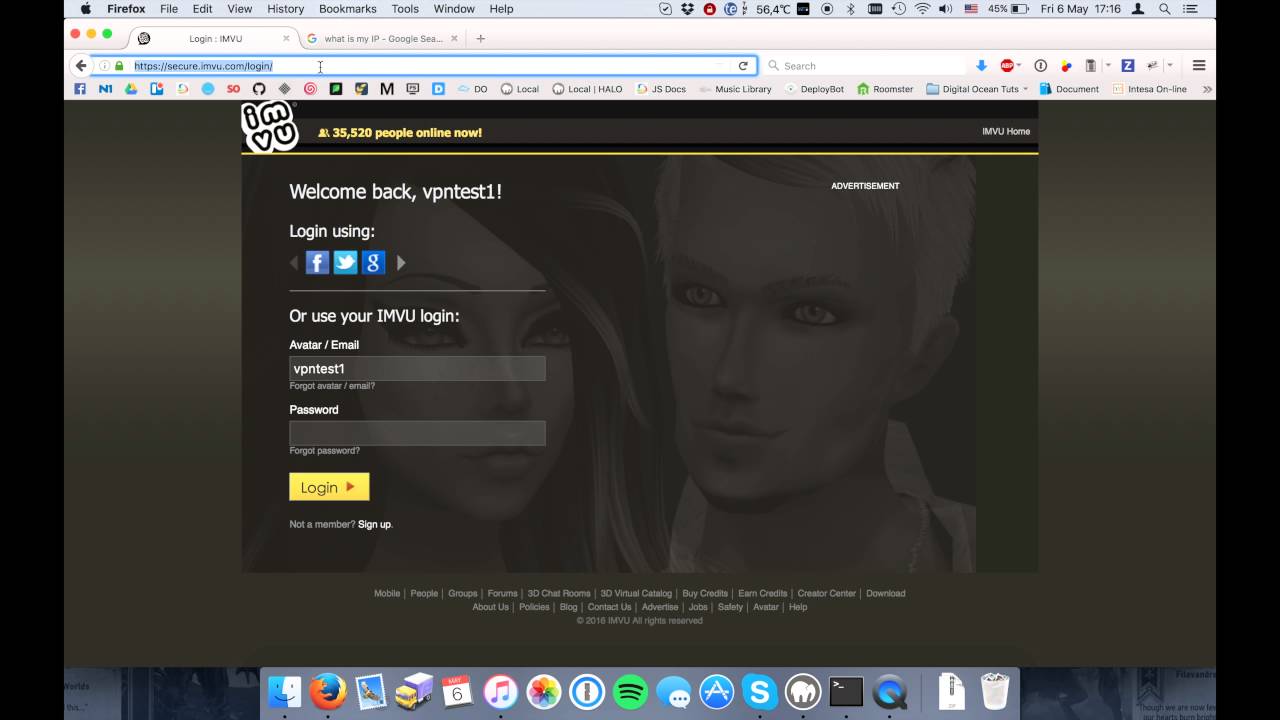
Task: Open the File menu
Action: point(169,9)
